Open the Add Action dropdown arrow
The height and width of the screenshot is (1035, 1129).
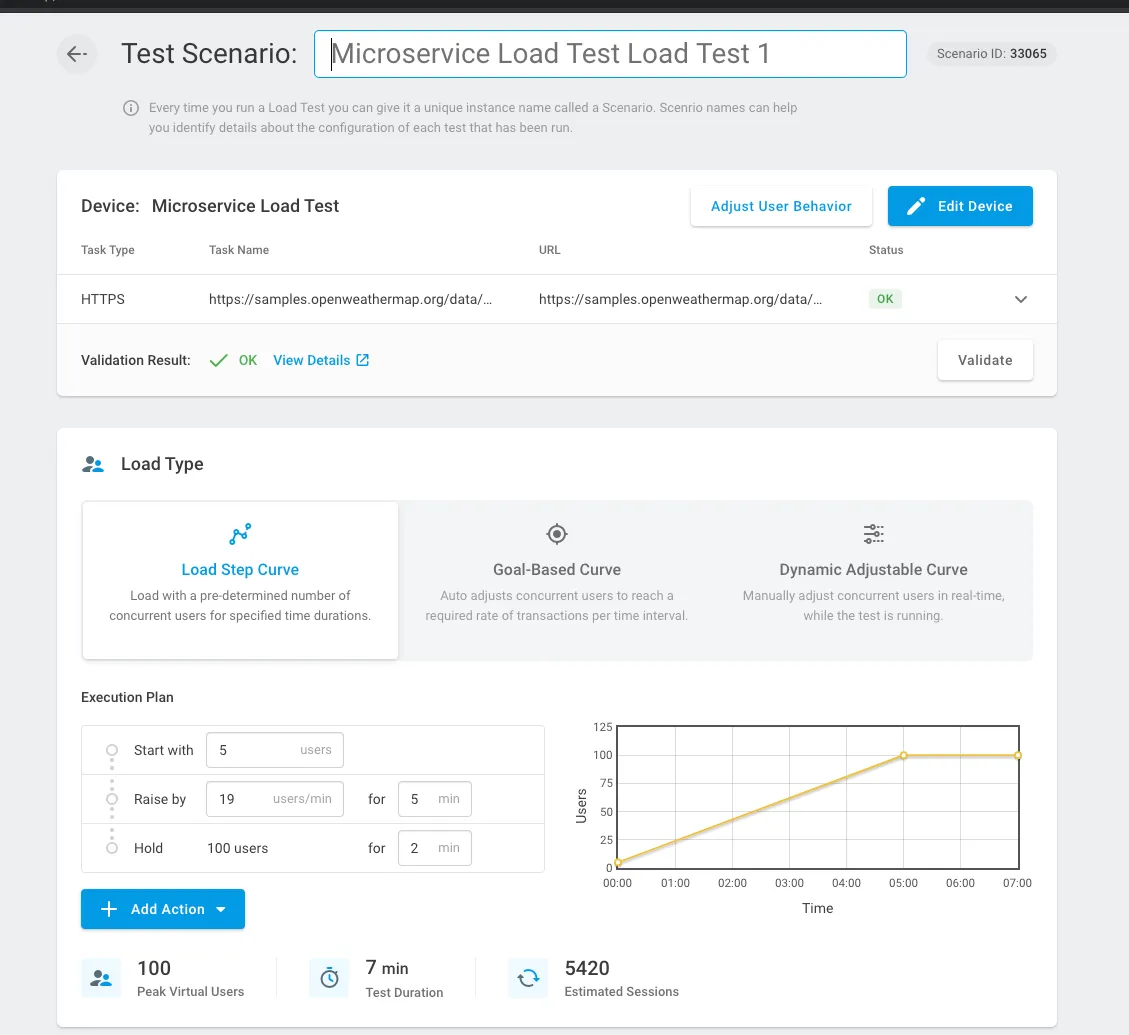coord(221,910)
